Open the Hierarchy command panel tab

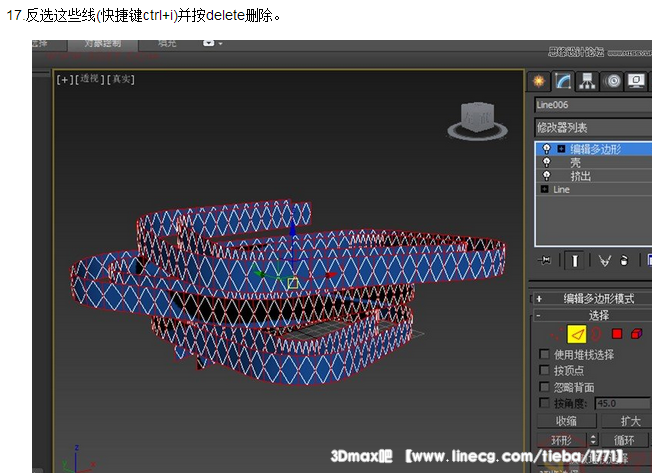[x=587, y=81]
